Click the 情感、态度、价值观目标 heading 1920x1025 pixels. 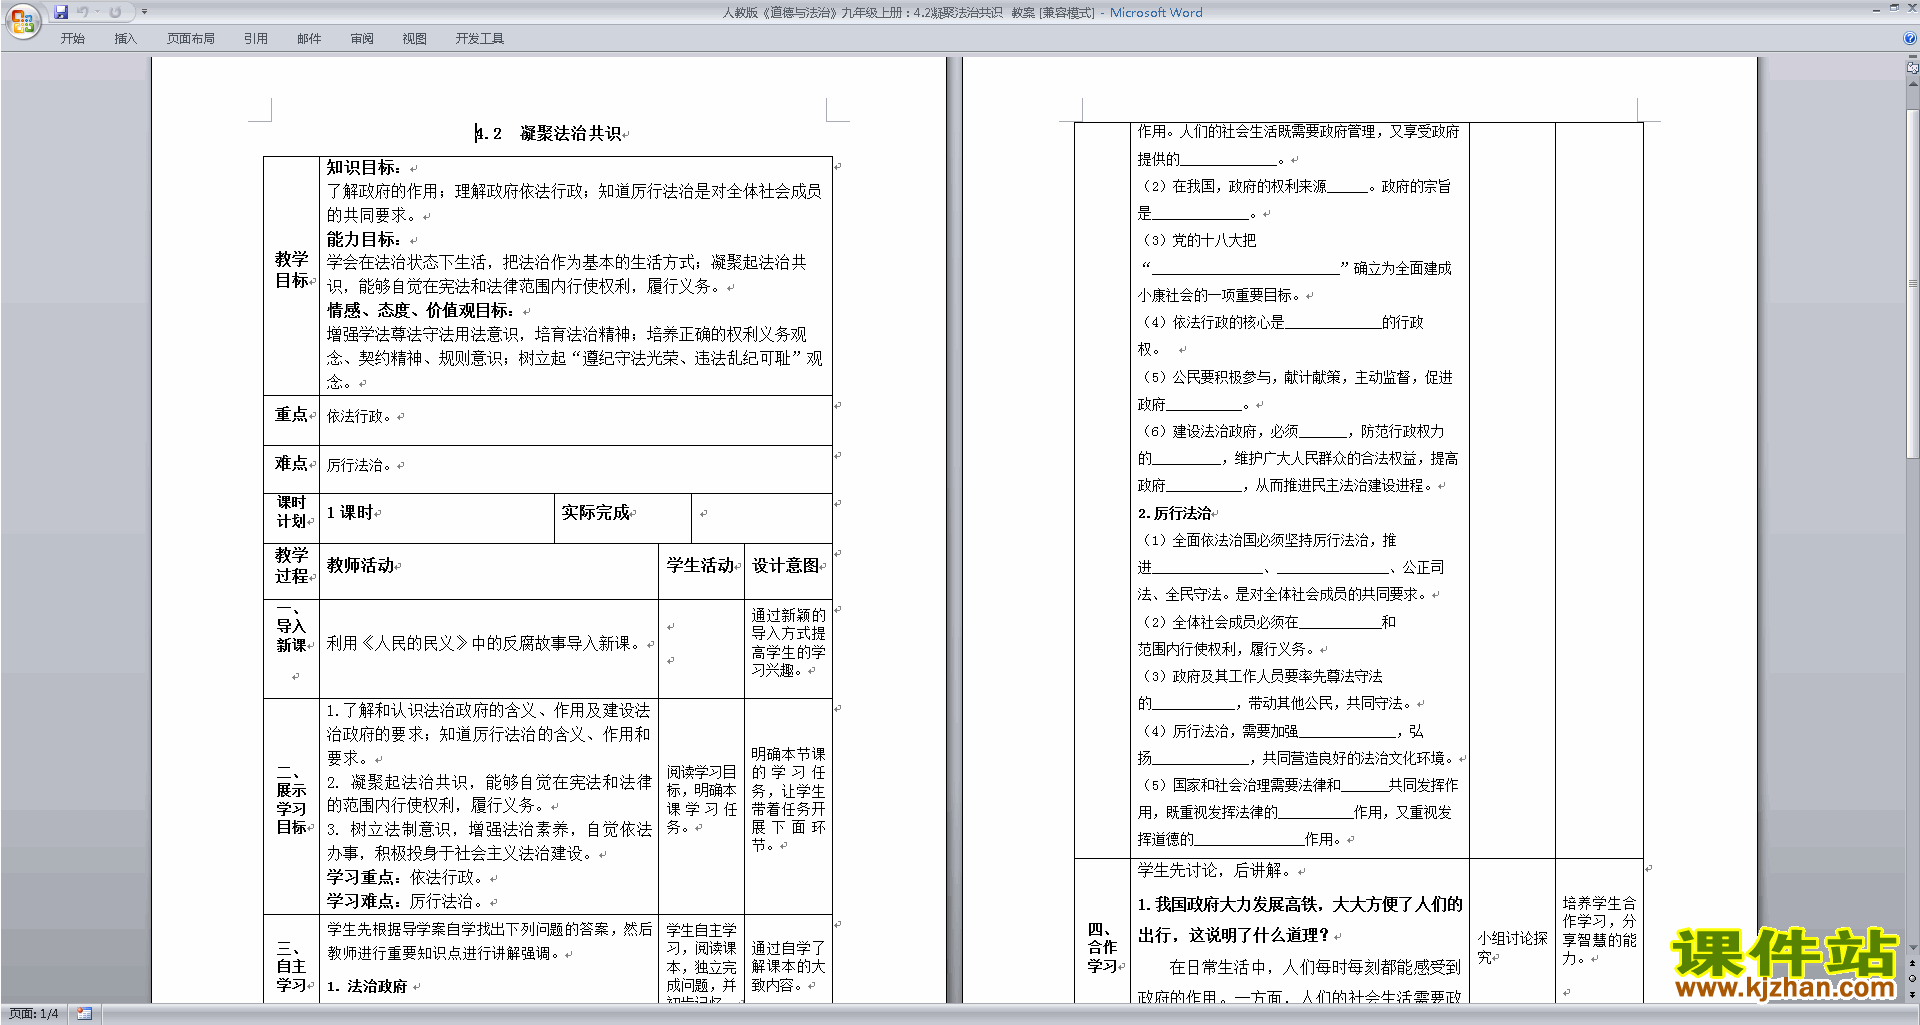tap(420, 311)
